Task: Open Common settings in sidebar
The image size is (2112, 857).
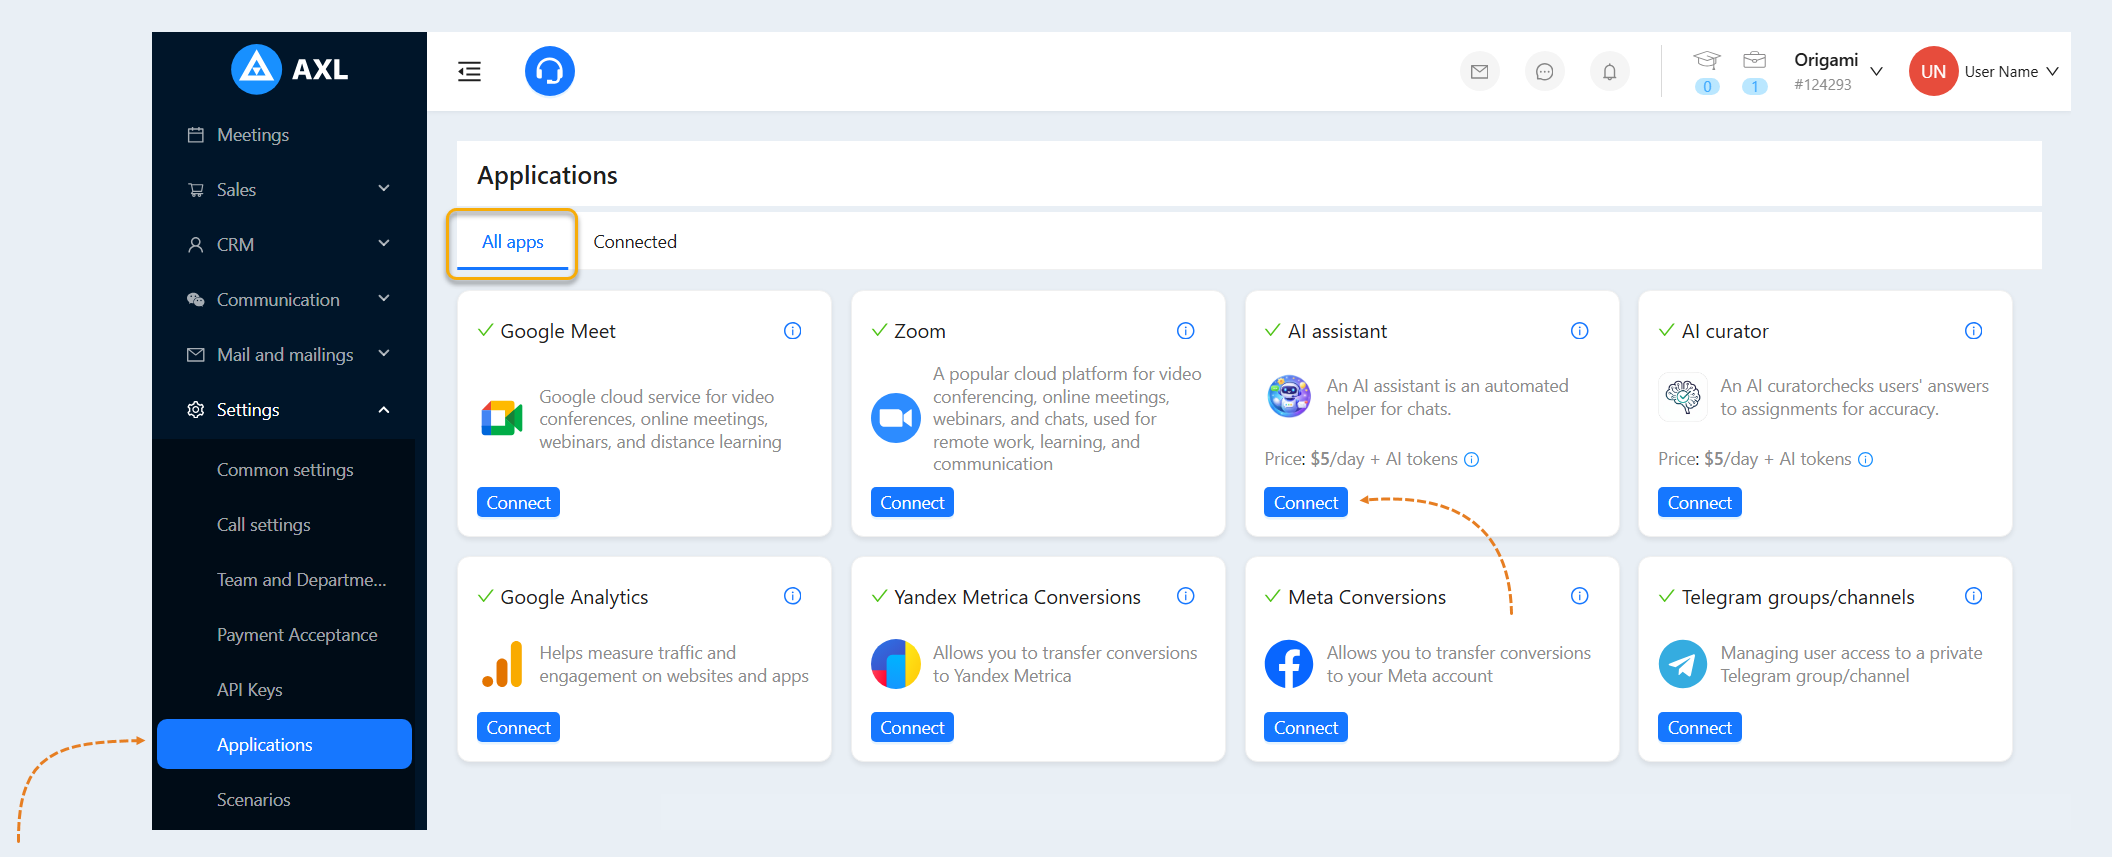Action: click(284, 470)
